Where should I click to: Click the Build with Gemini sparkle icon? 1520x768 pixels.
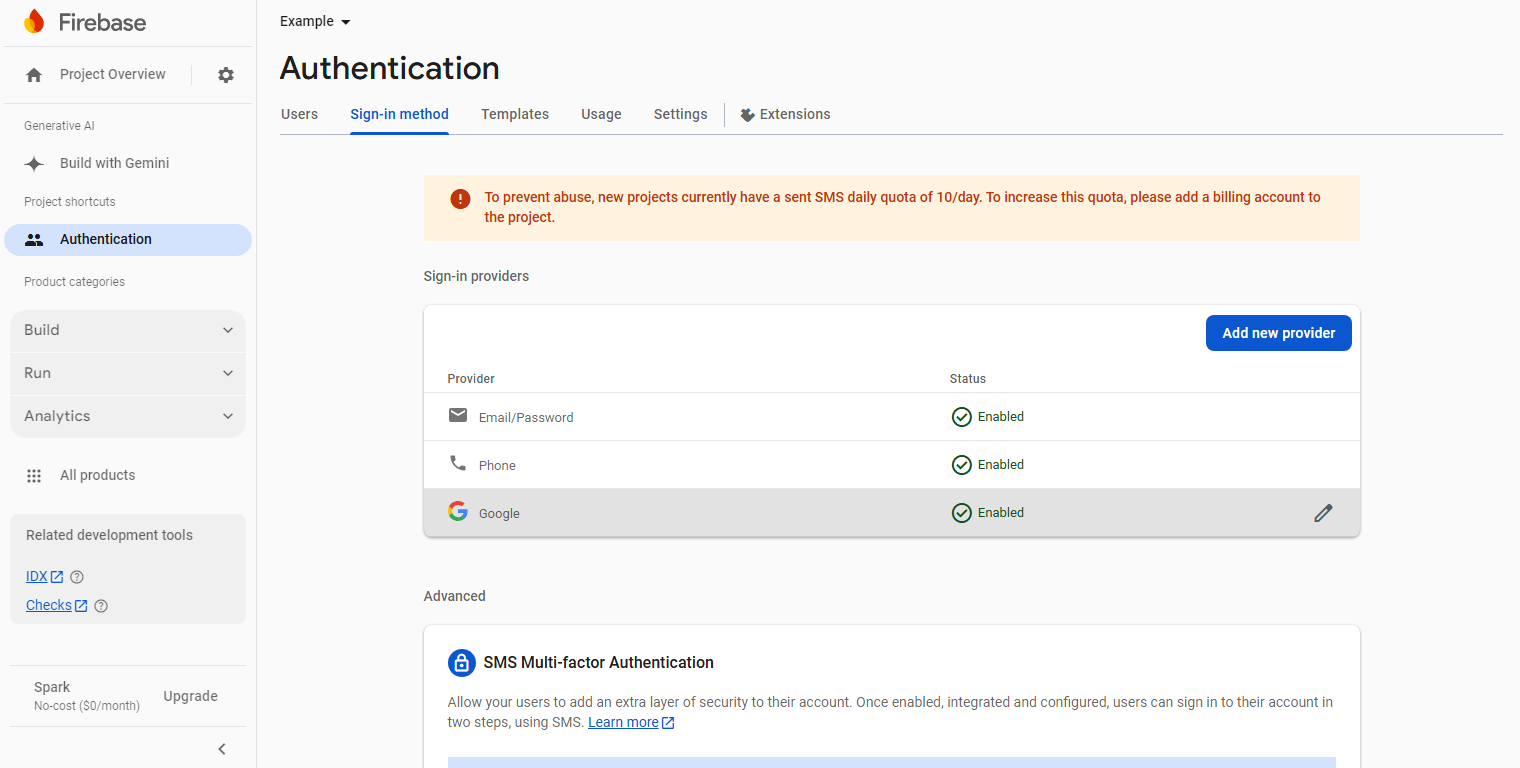click(34, 164)
